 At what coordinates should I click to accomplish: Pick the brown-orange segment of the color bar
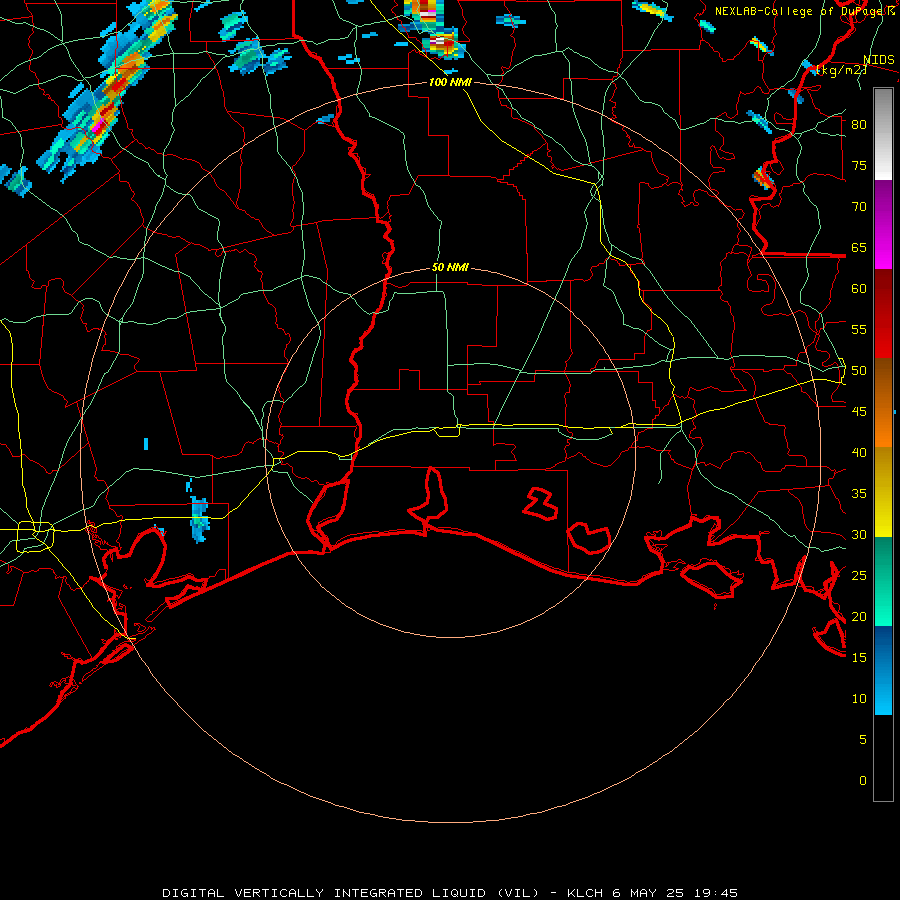883,403
